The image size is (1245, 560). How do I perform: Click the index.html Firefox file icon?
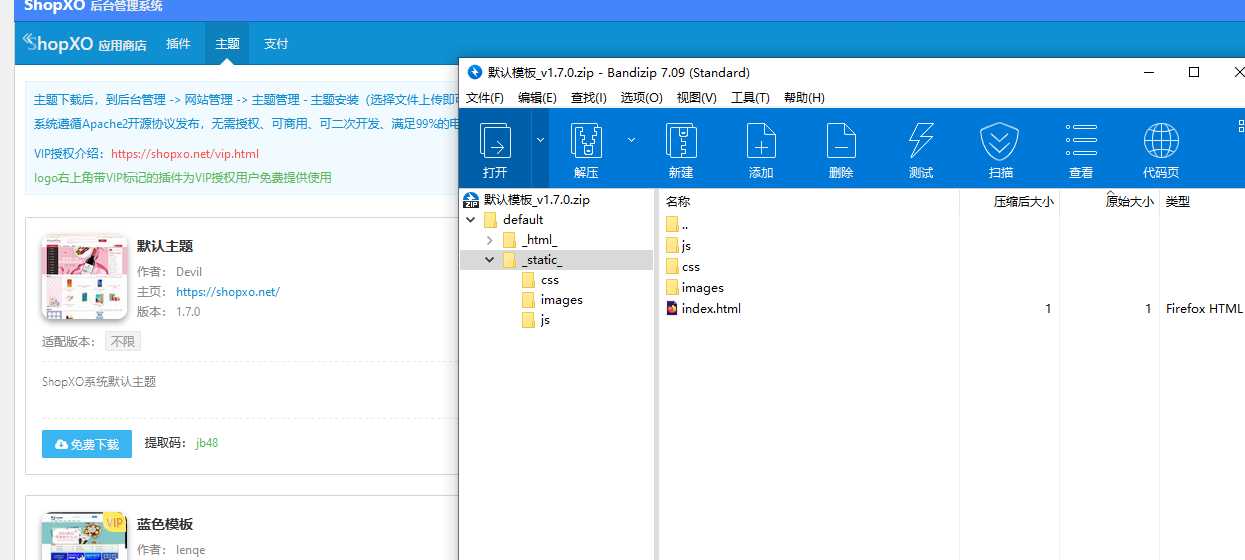(672, 308)
